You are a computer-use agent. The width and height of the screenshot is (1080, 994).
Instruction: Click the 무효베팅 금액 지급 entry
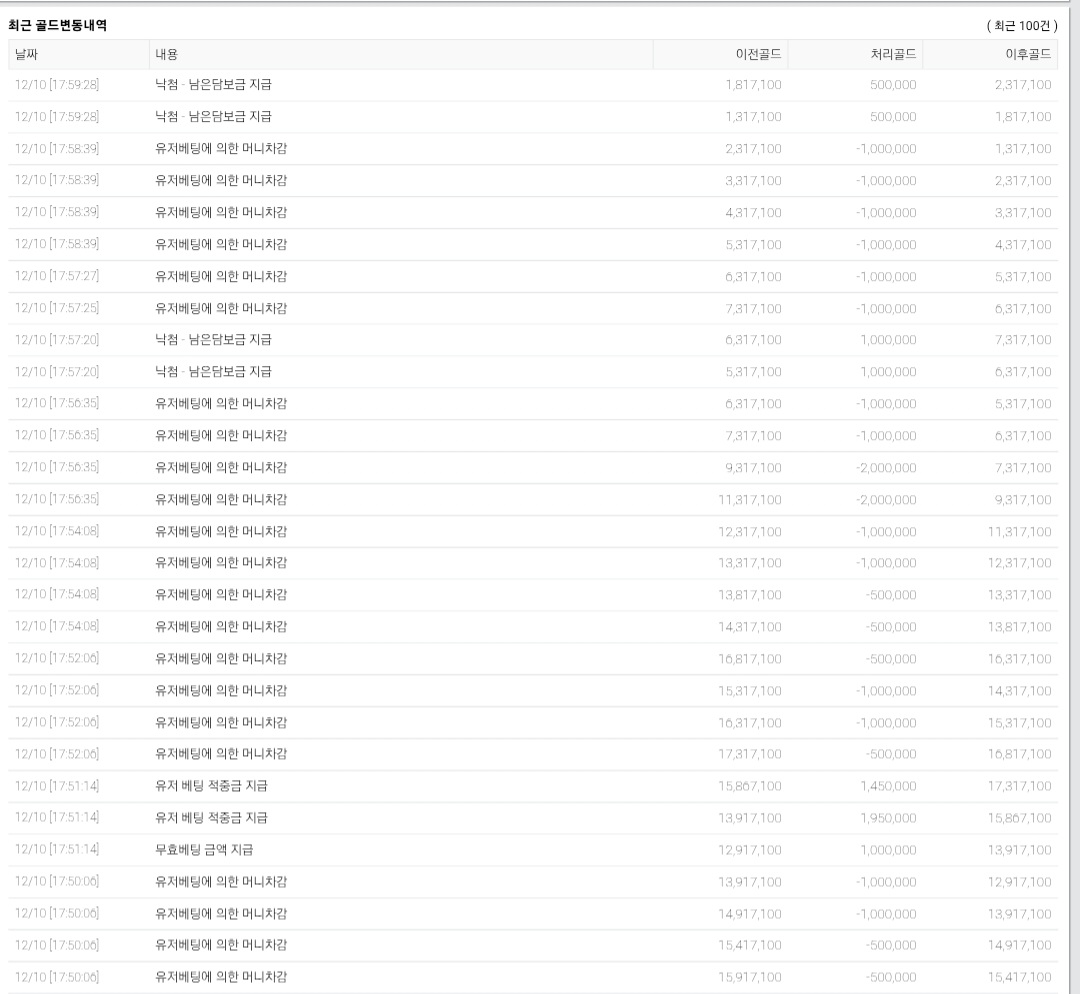tap(204, 850)
